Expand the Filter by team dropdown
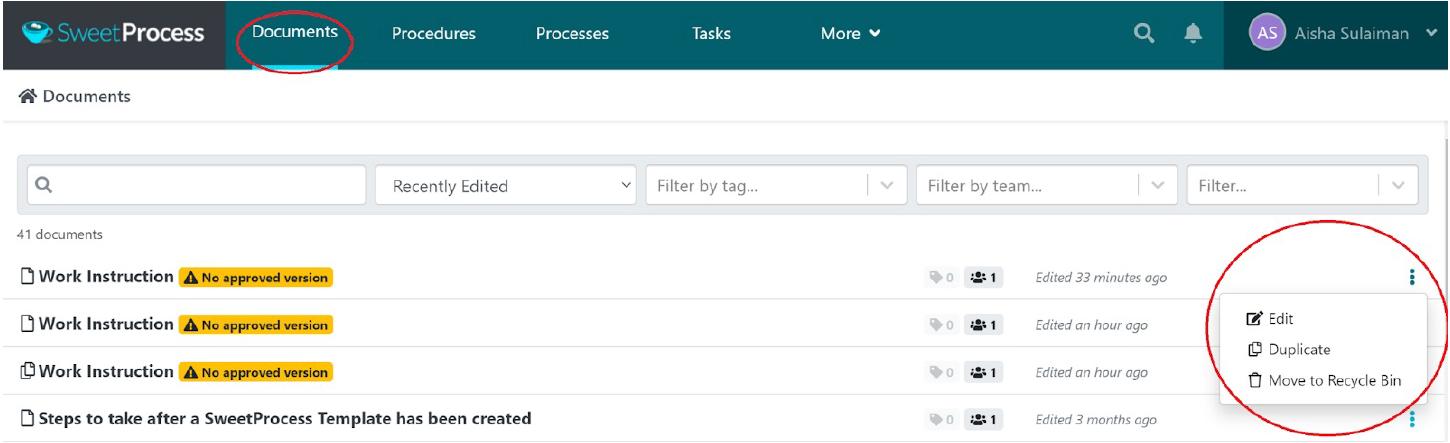Image resolution: width=1450 pixels, height=443 pixels. [1157, 186]
